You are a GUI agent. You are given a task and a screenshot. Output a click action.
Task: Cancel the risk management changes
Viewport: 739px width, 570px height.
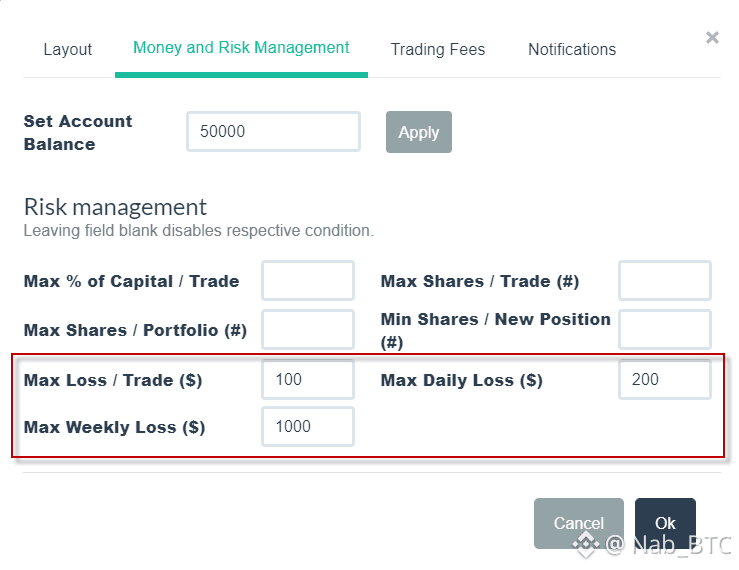coord(578,523)
